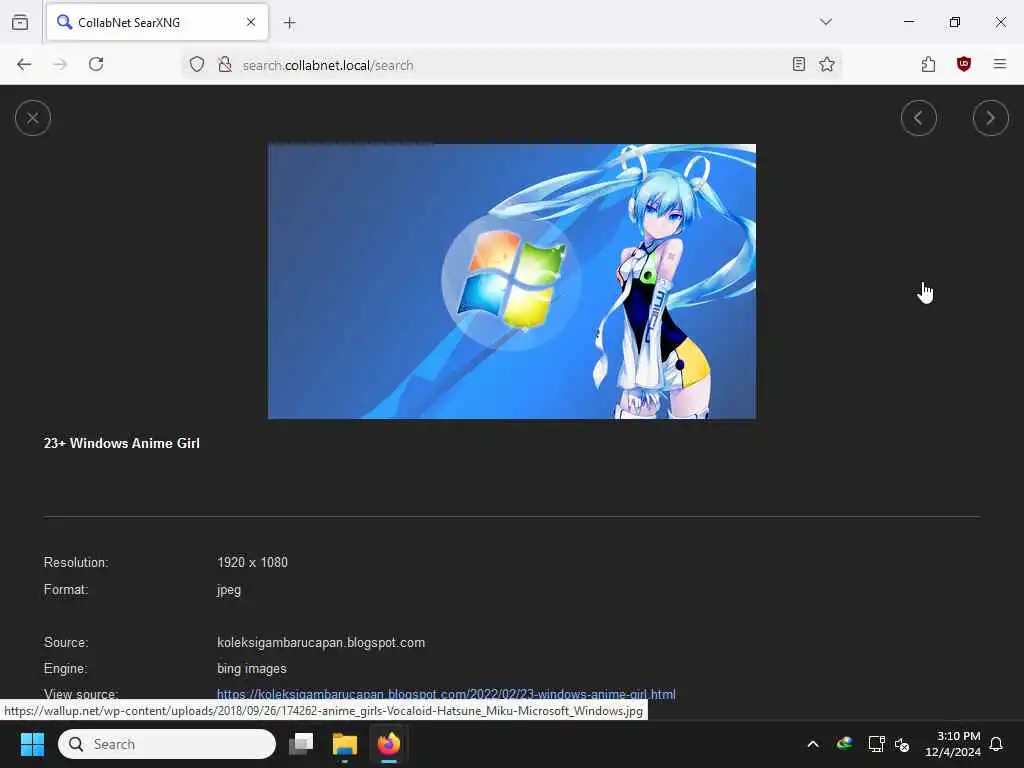Open the tracking protection shield

tap(197, 65)
